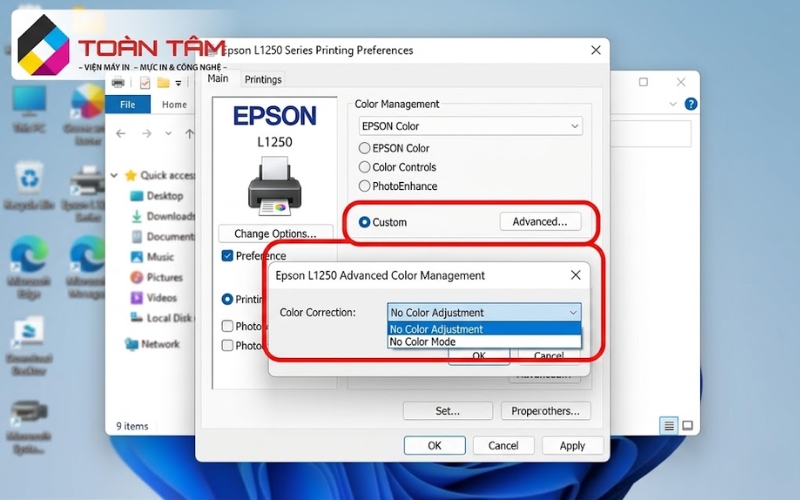
Task: Uncheck the Preference checkbox
Action: coord(228,256)
